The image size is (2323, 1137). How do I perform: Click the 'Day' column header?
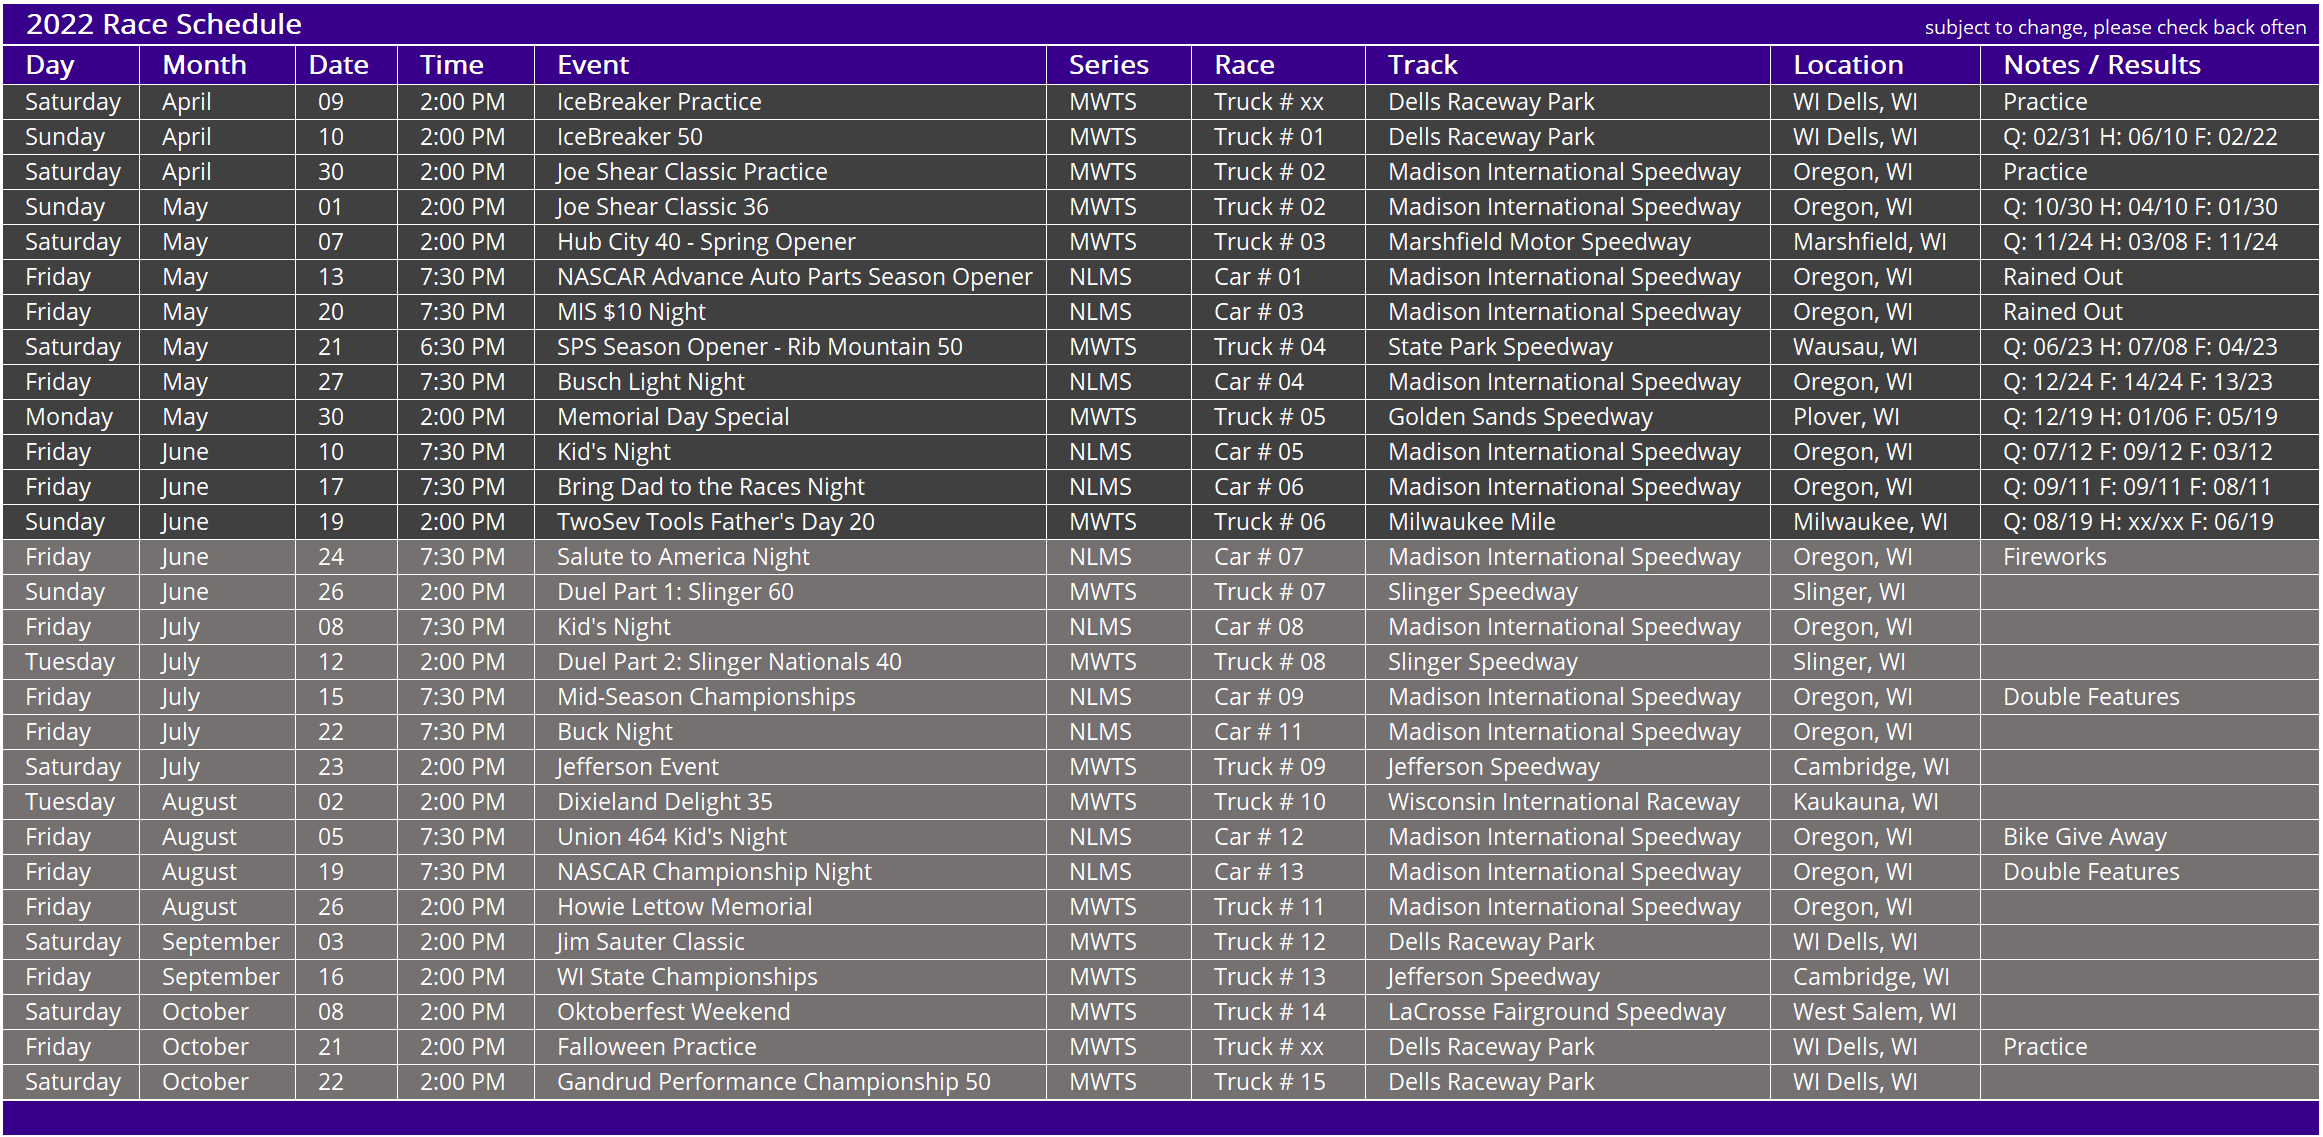click(50, 65)
